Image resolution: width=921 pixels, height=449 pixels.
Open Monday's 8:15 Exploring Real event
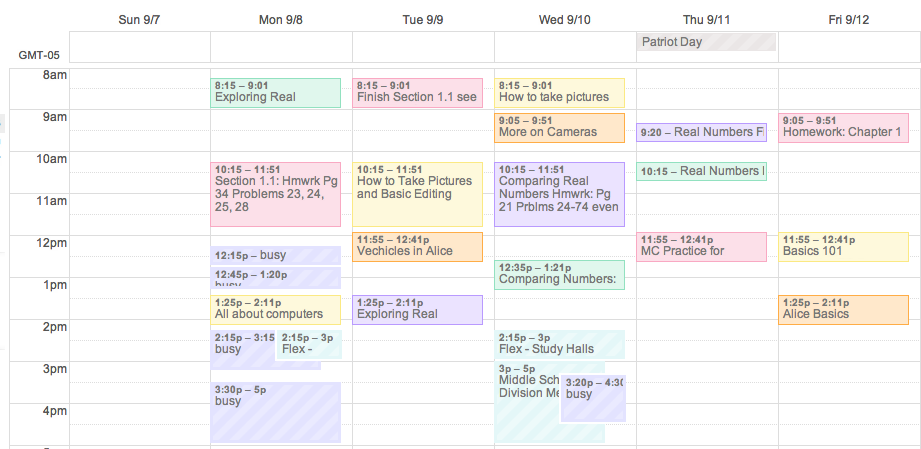click(275, 93)
